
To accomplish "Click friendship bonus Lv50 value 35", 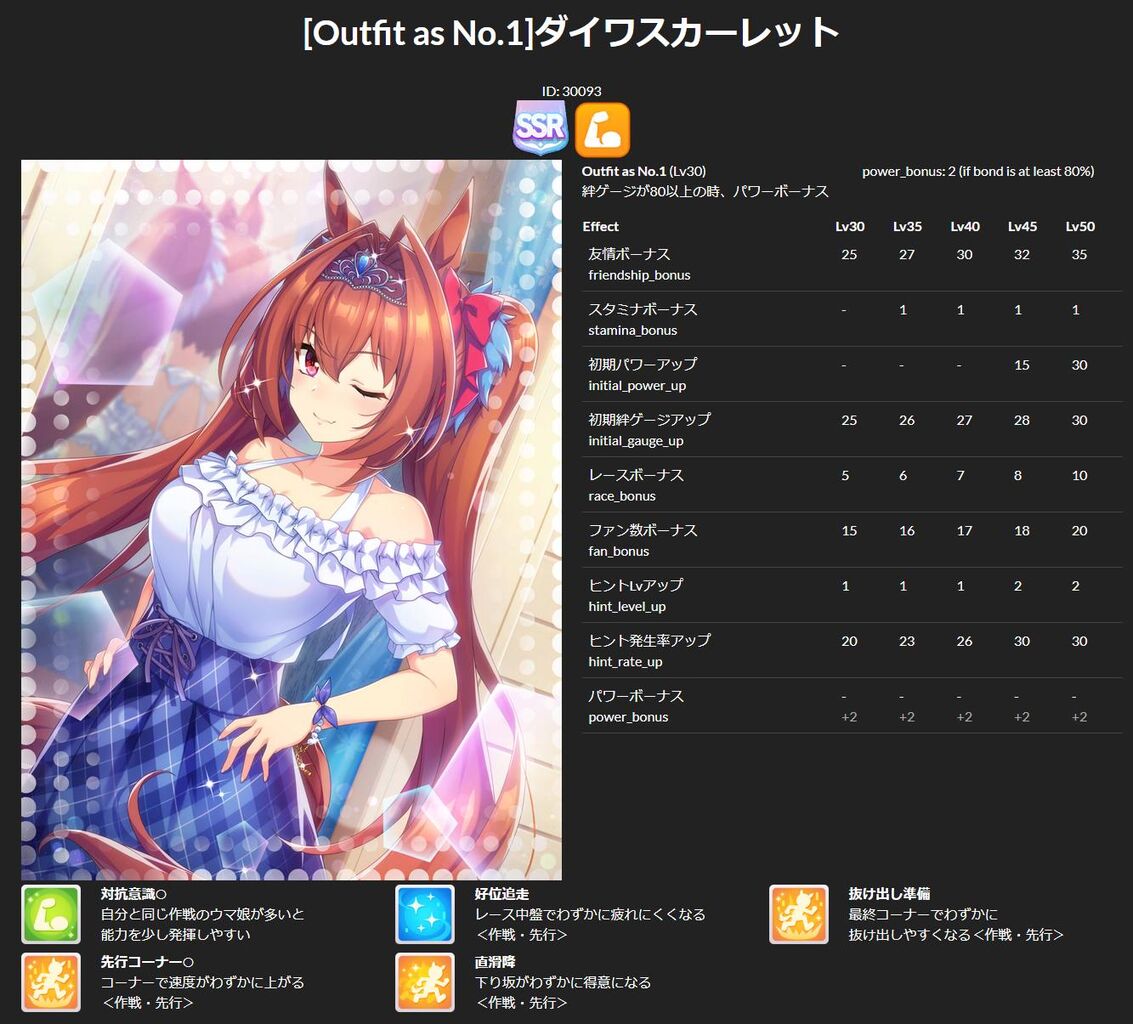I will (x=1079, y=254).
